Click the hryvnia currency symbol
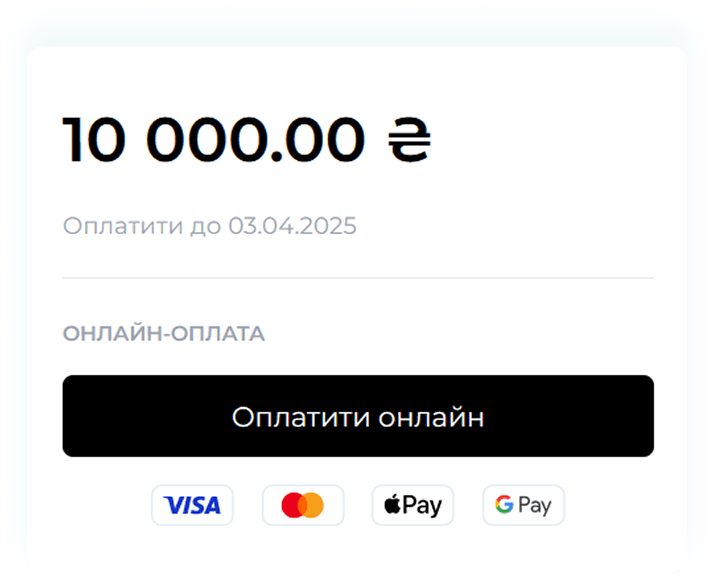 (x=409, y=140)
